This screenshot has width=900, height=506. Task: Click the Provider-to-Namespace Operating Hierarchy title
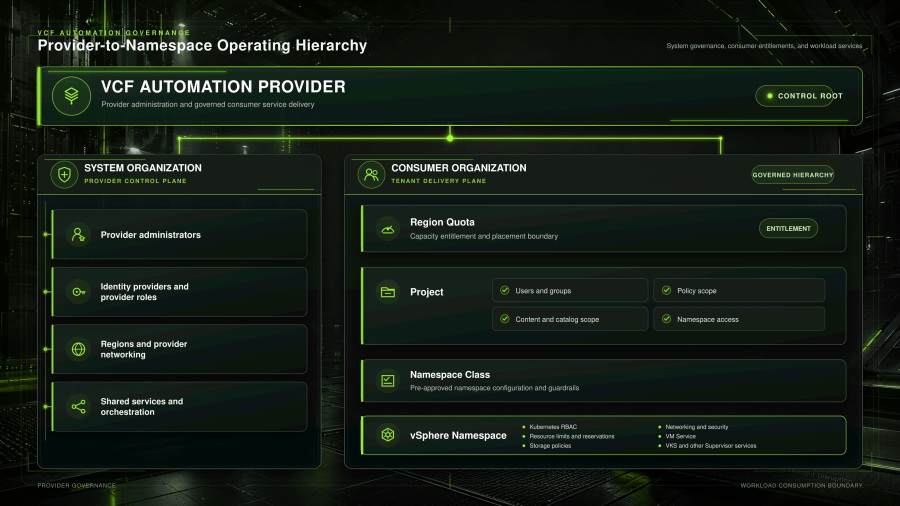click(202, 45)
